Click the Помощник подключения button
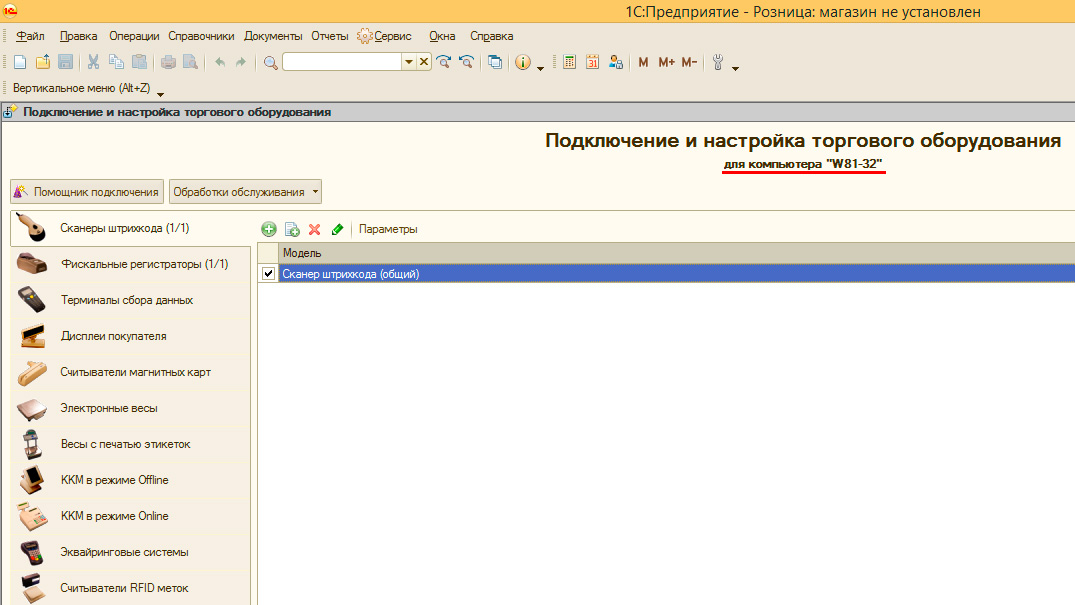 click(x=86, y=191)
